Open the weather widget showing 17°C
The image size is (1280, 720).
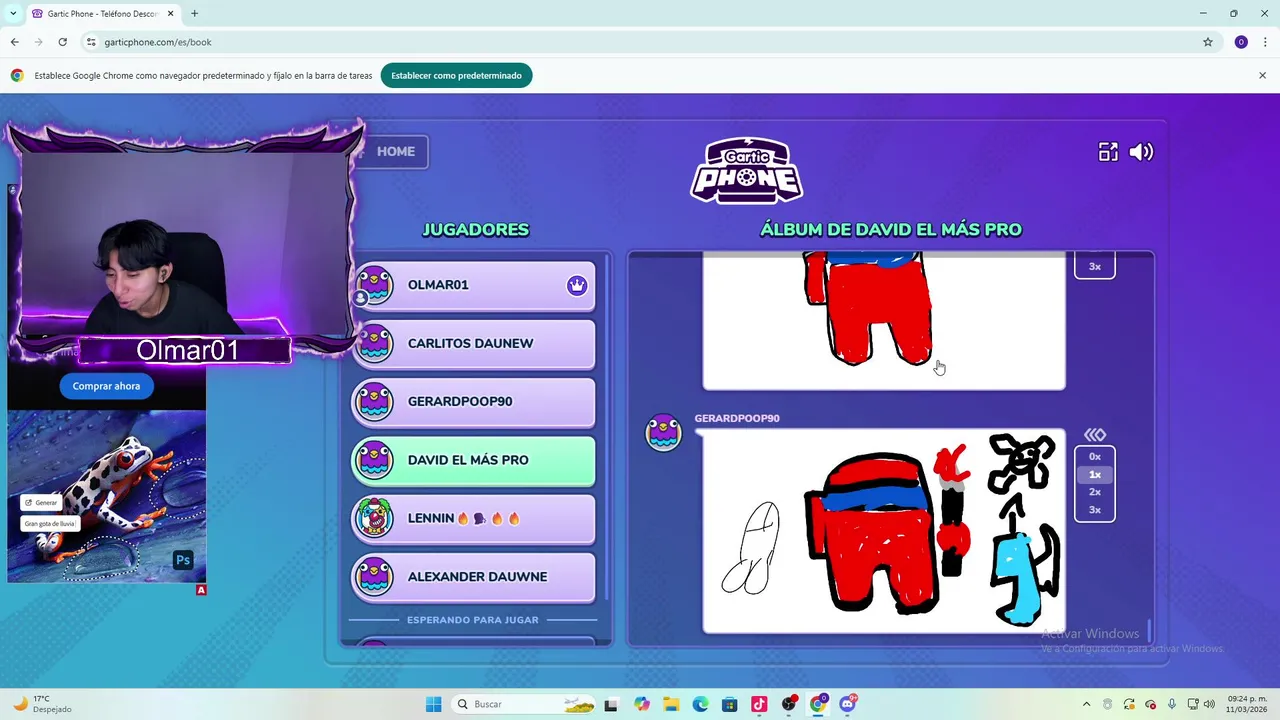pos(42,704)
